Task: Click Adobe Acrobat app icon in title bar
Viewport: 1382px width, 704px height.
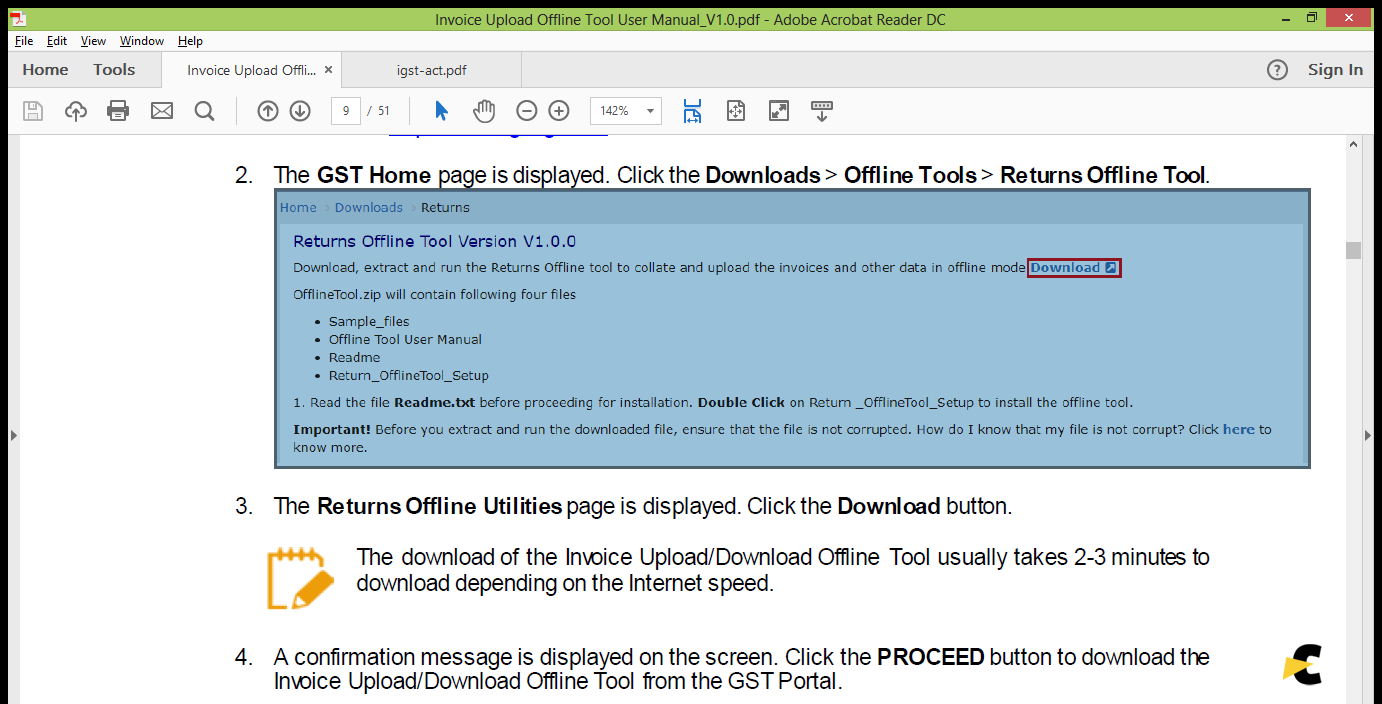Action: pyautogui.click(x=18, y=19)
